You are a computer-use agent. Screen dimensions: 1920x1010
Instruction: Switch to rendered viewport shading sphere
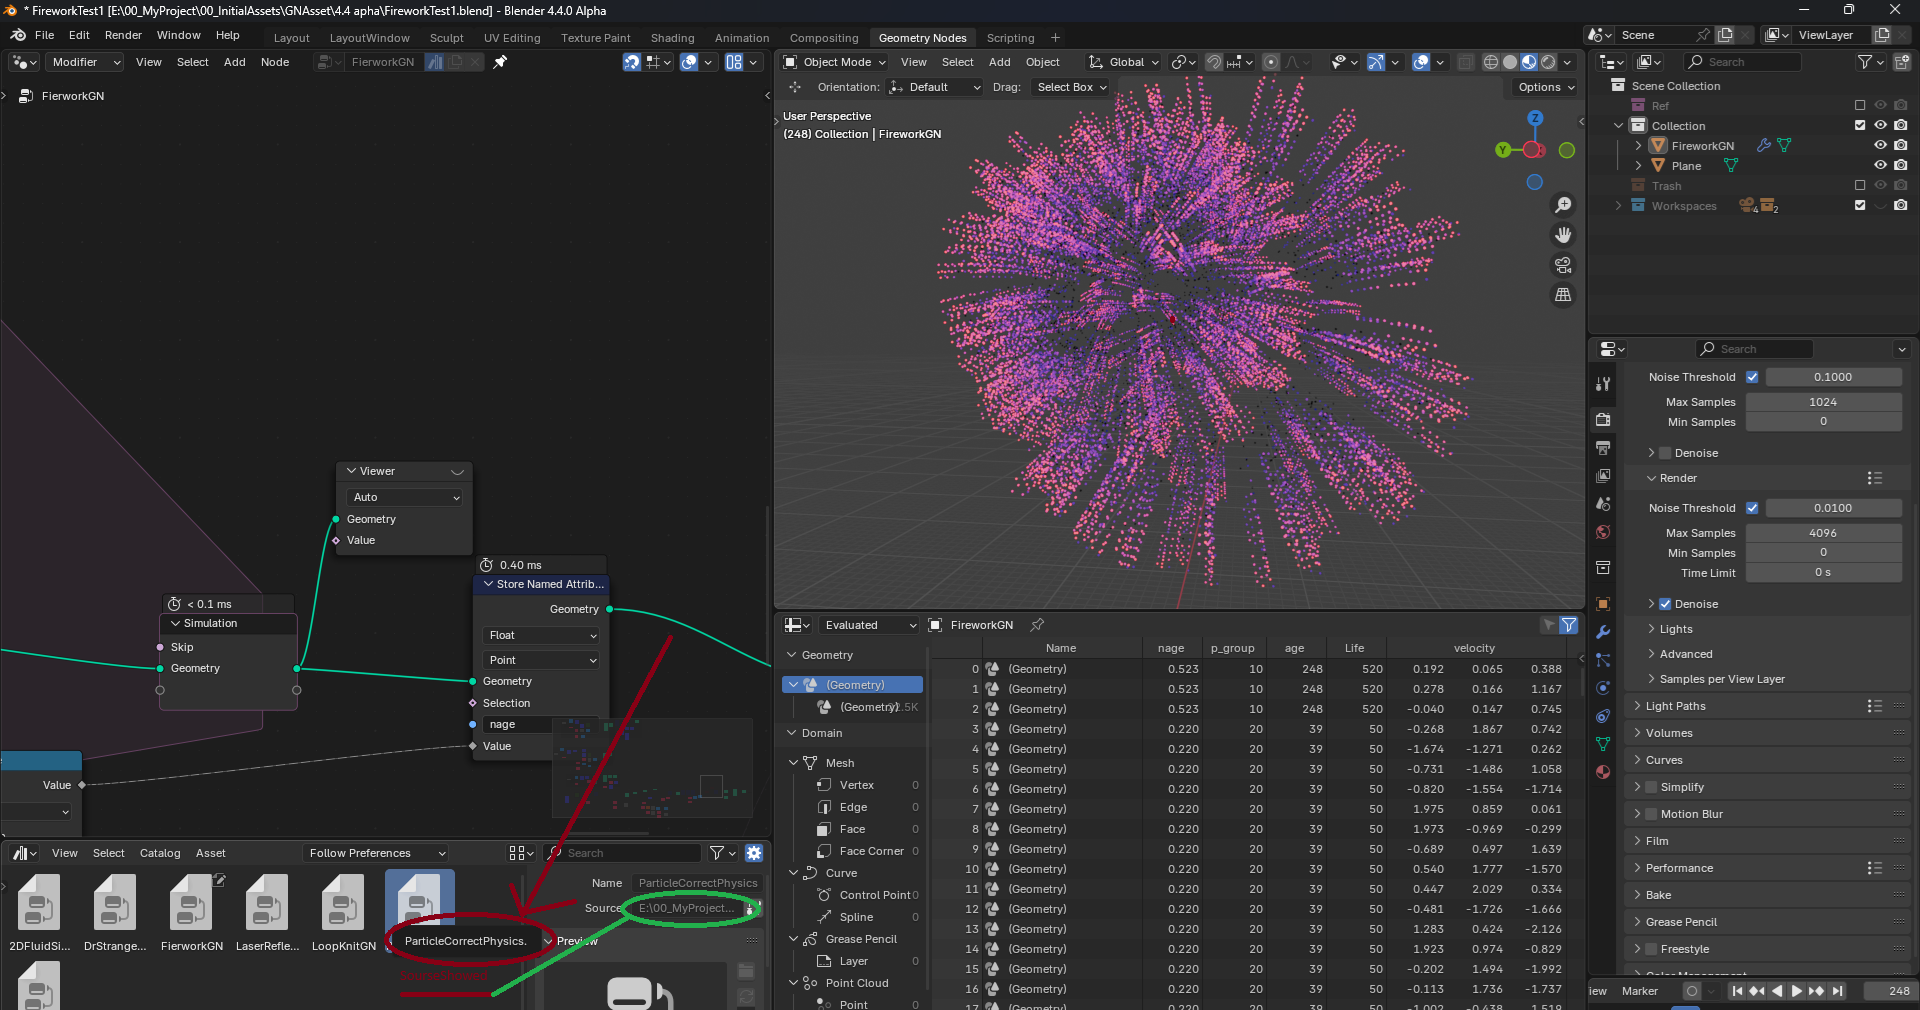pyautogui.click(x=1548, y=62)
